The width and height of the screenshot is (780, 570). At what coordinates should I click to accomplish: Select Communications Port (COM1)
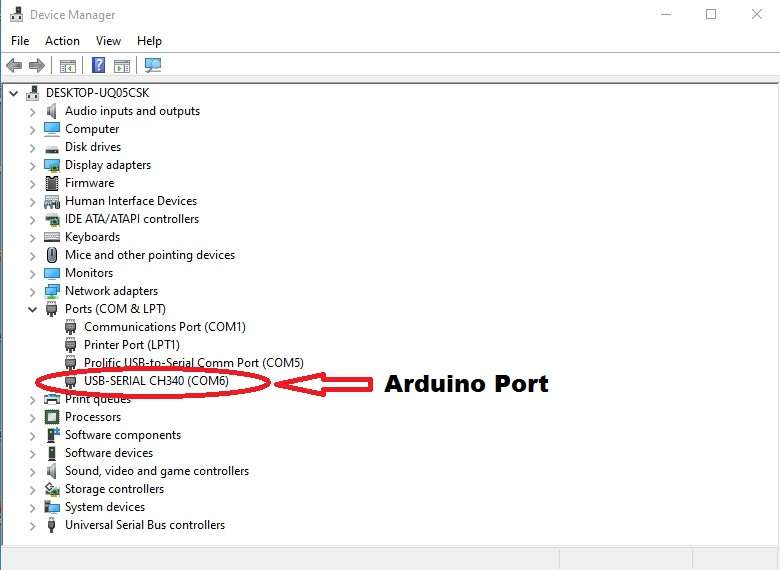(165, 327)
